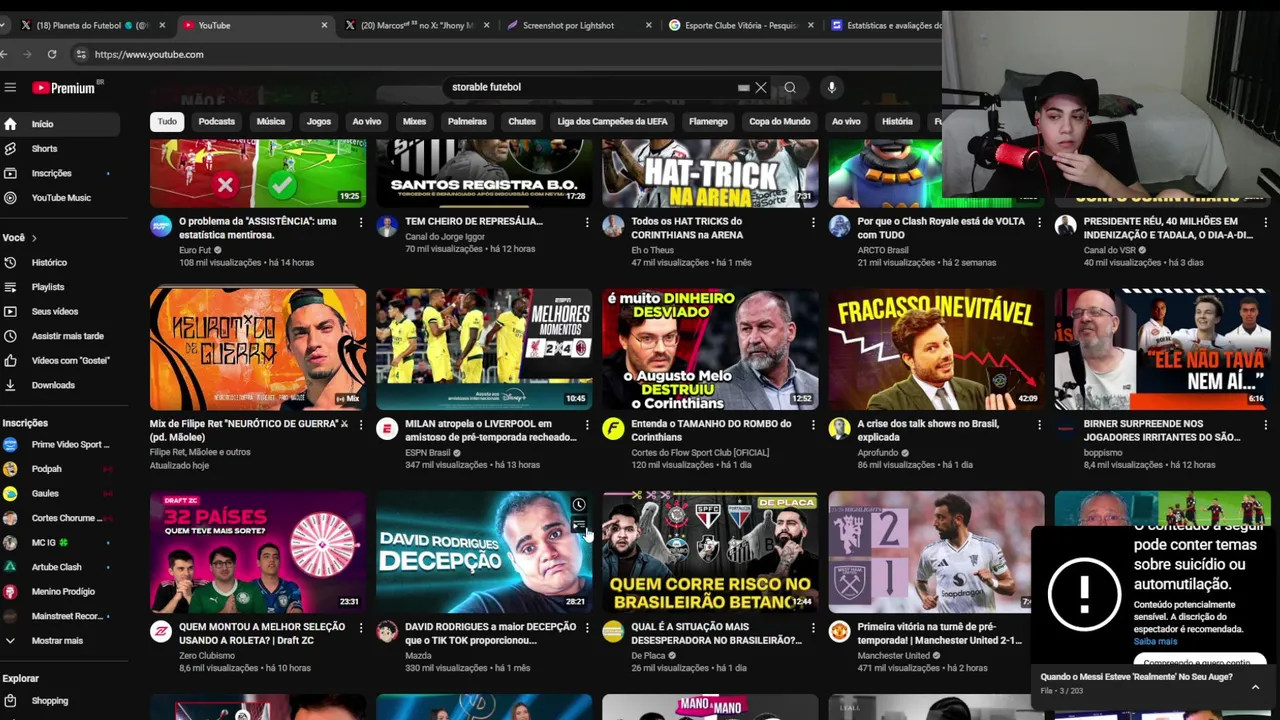Viewport: 1280px width, 720px height.
Task: Open title 'Todos os HAT TRICKS do CORINTHIANS NA ARENA'
Action: 687,229
